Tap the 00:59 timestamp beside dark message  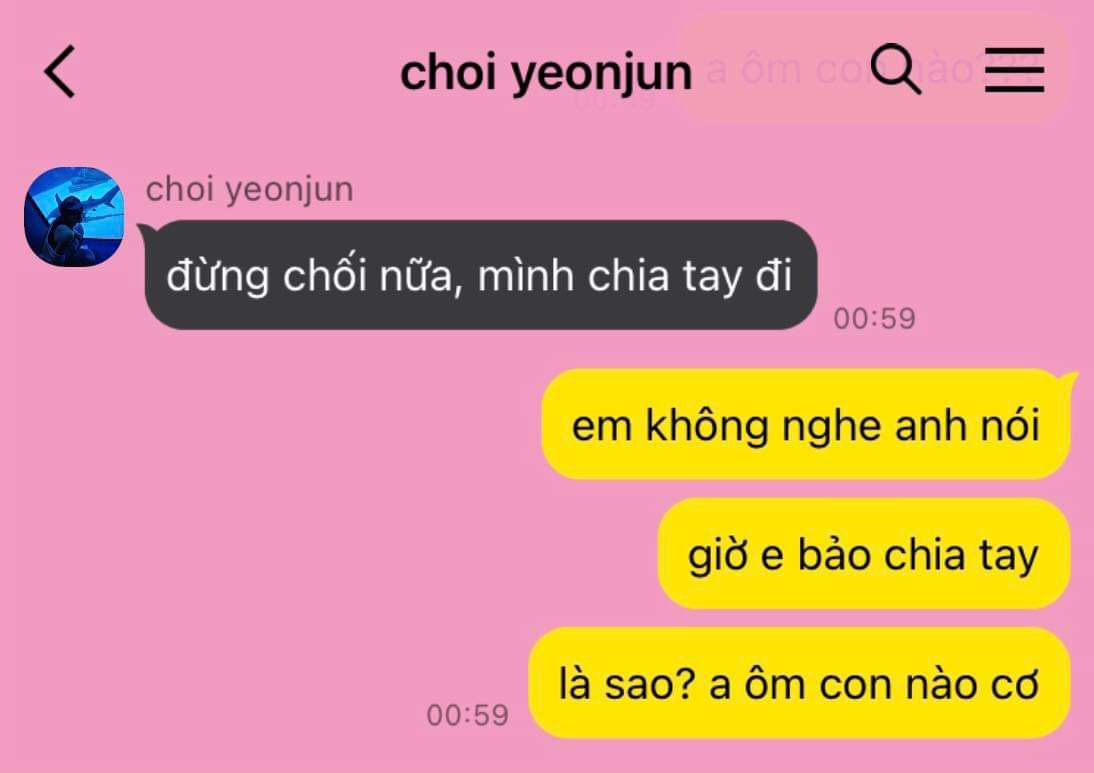[874, 318]
